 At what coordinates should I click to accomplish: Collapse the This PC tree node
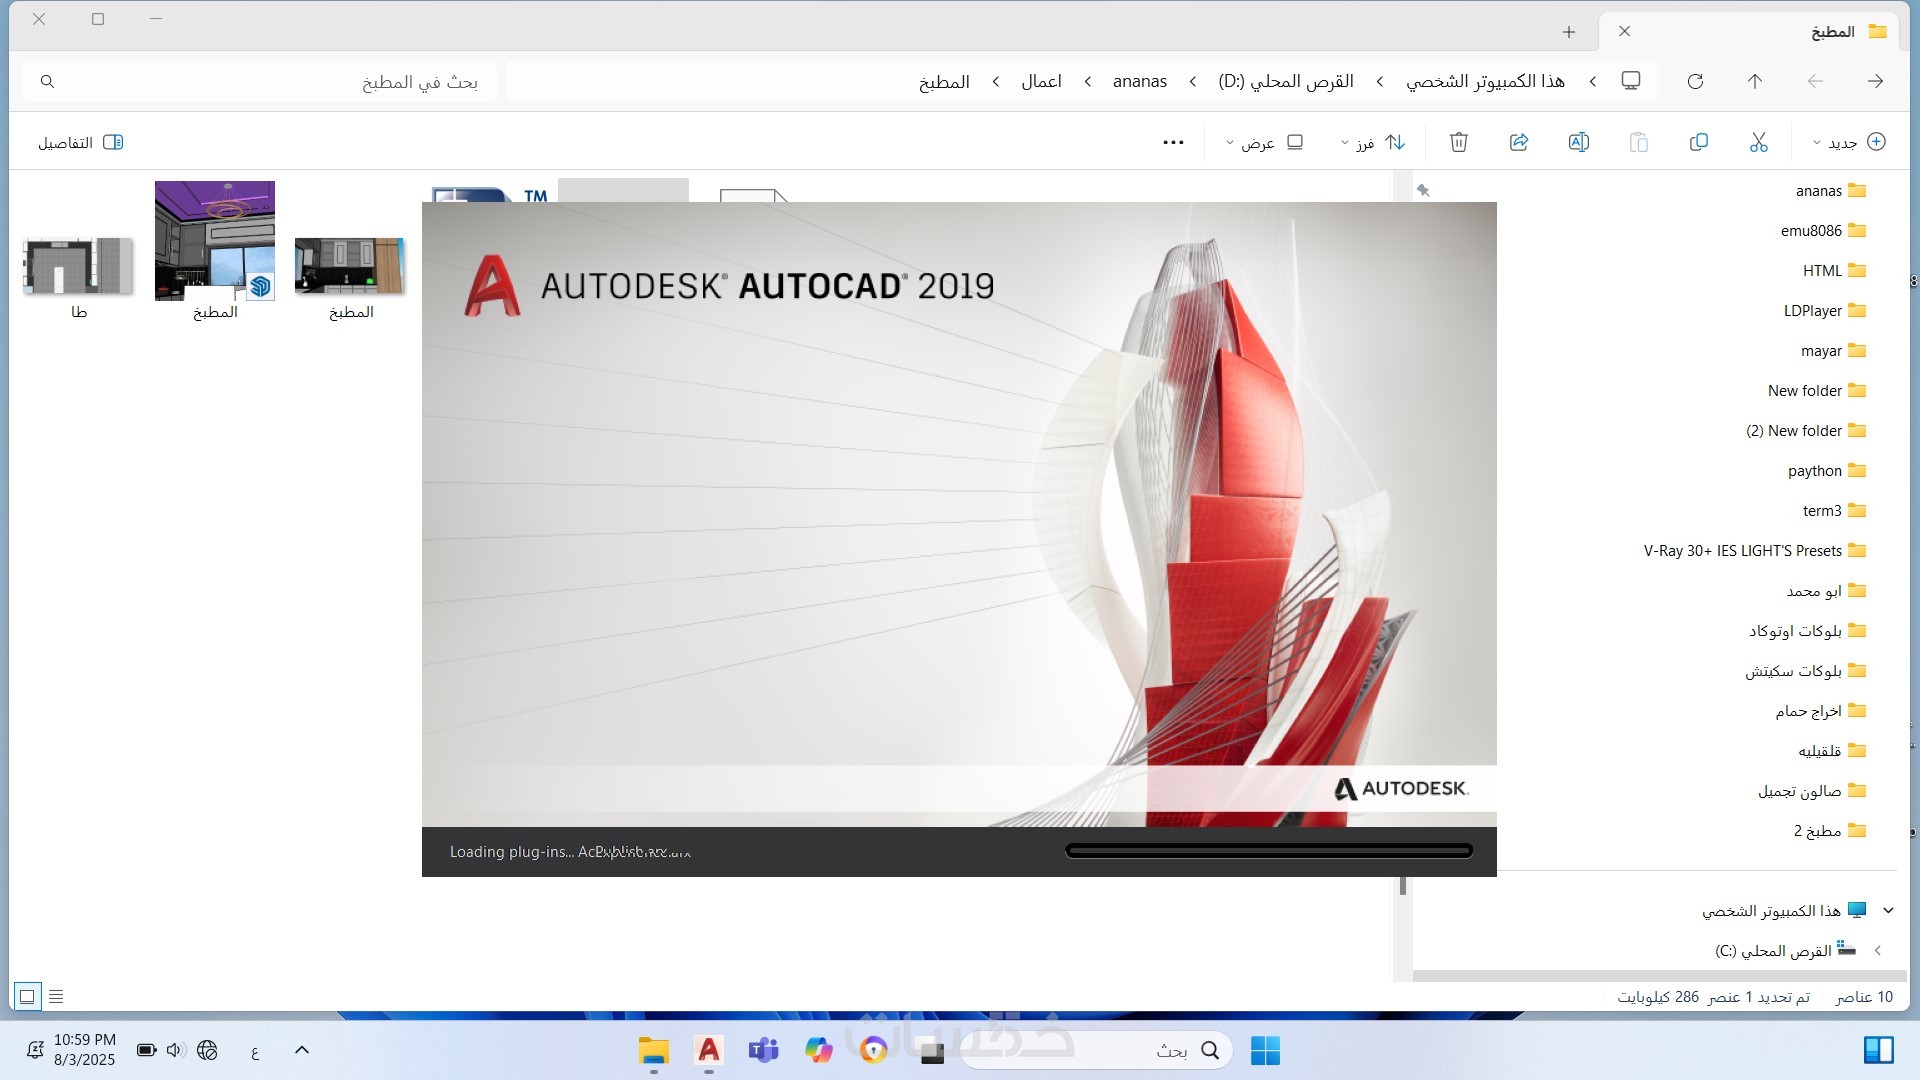(x=1888, y=910)
